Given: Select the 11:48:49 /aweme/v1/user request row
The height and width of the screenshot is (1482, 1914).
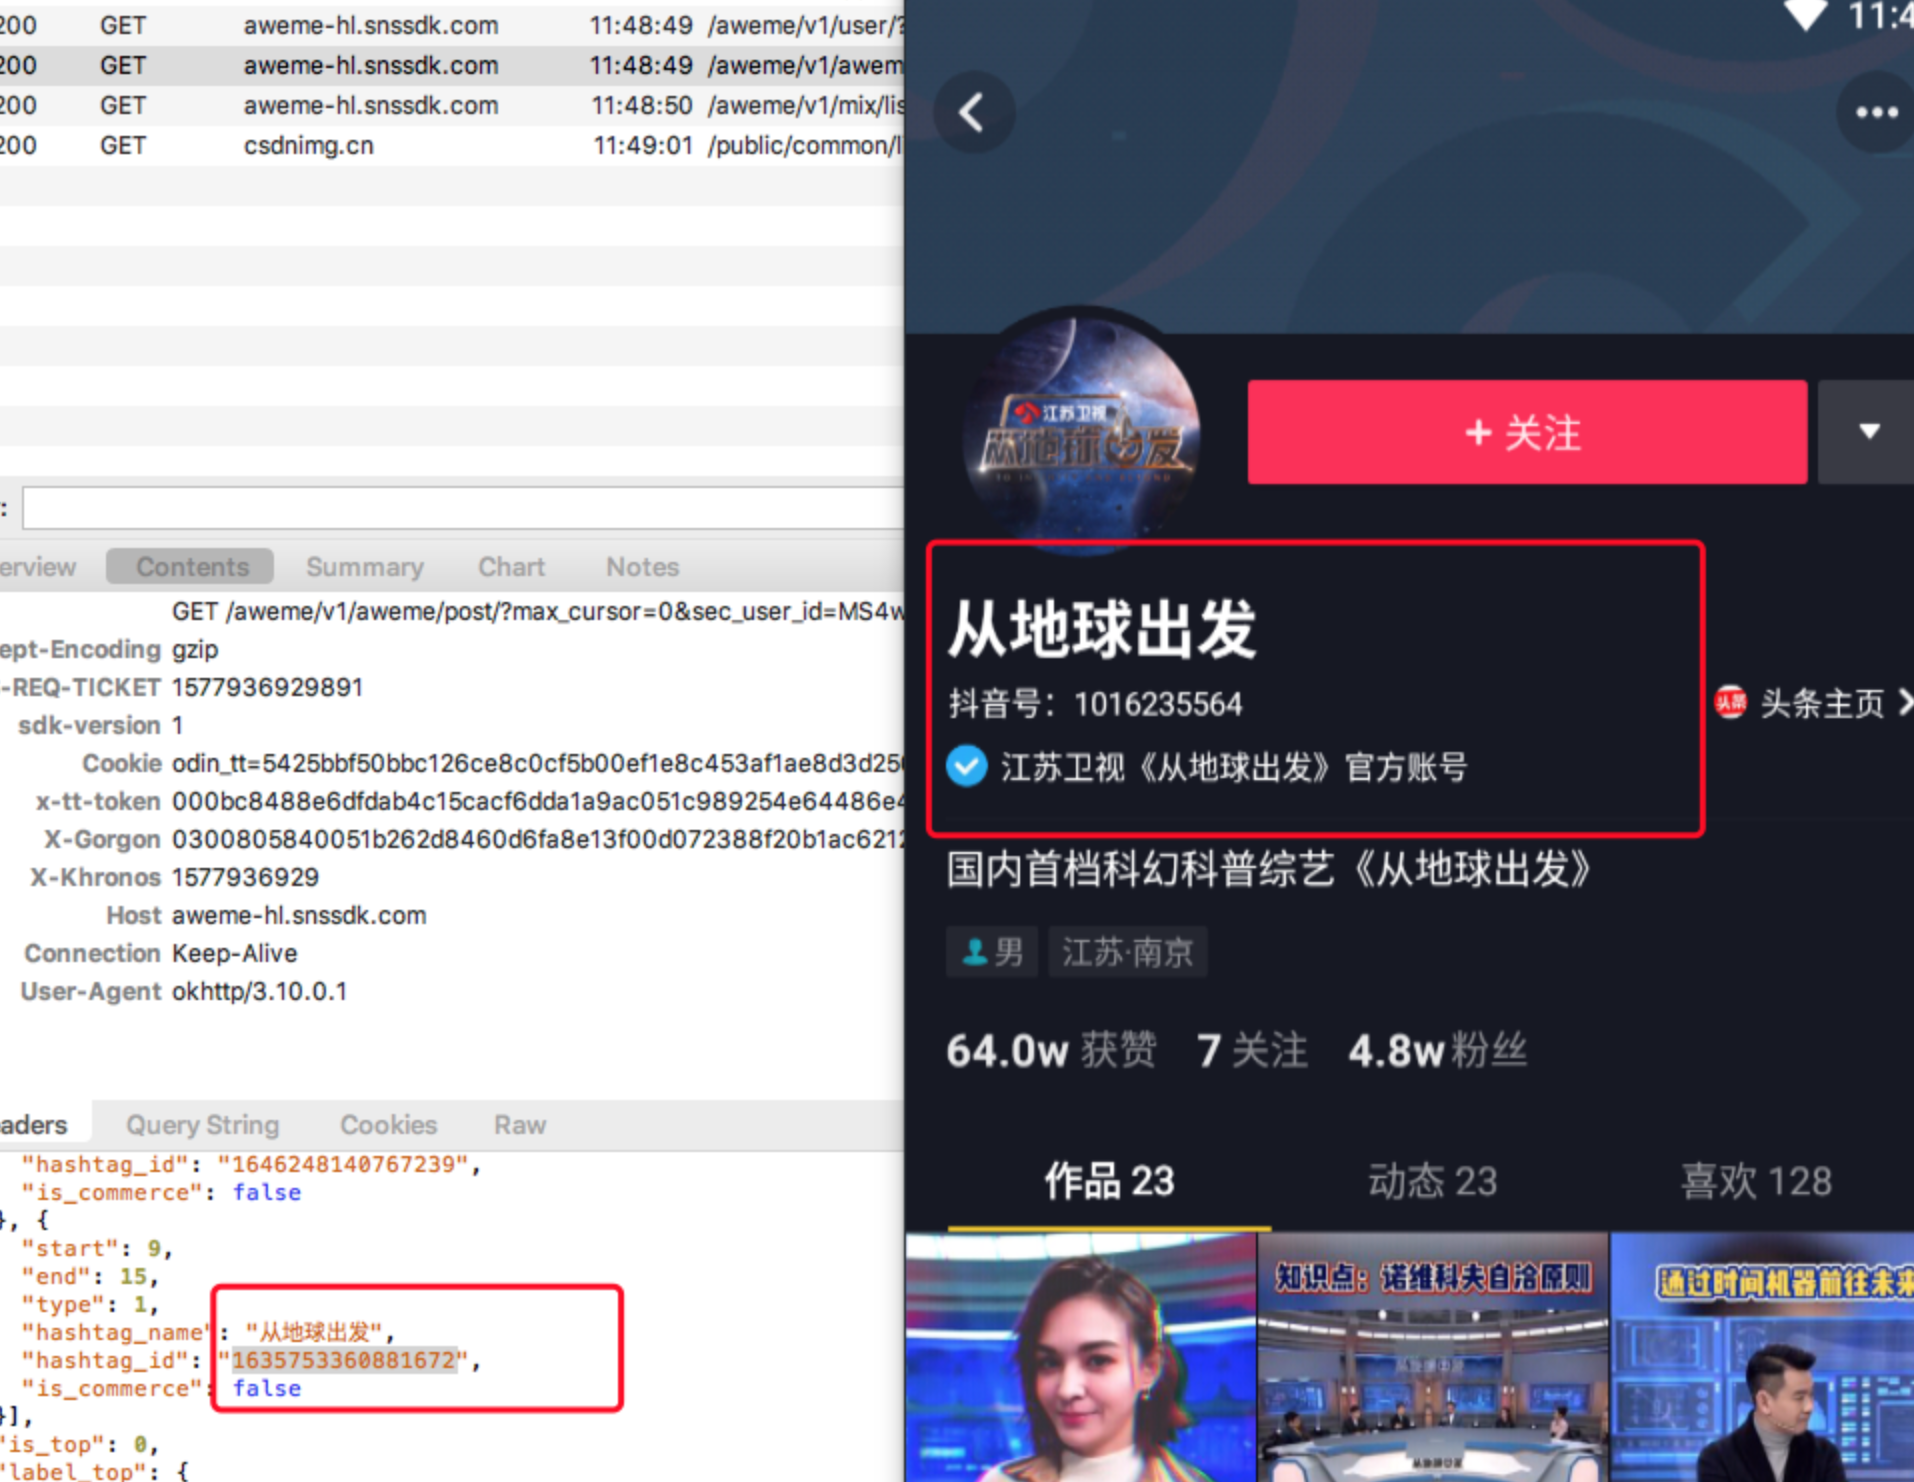Looking at the screenshot, I should (x=452, y=25).
